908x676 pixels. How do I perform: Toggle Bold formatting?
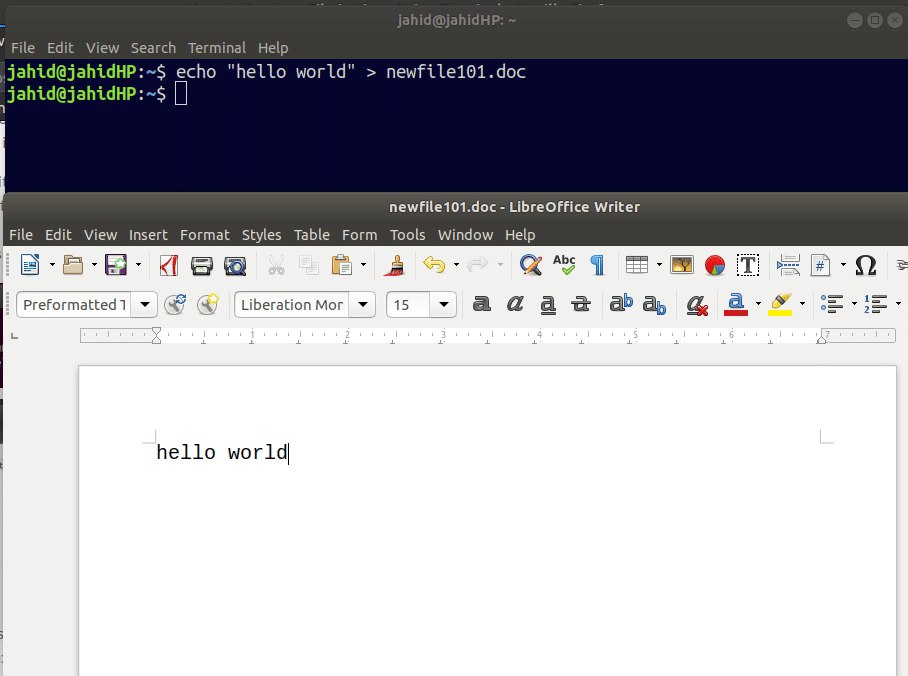[481, 304]
